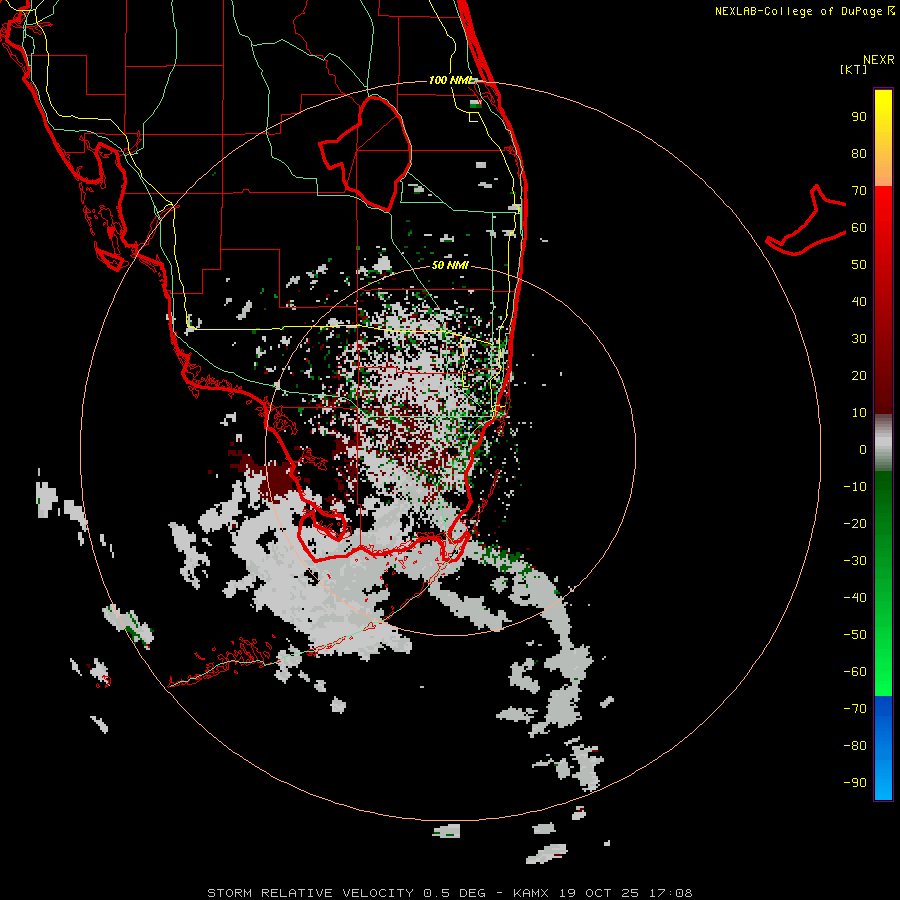Click the -80 value on the velocity scale
Screen dimensions: 900x900
coord(855,746)
